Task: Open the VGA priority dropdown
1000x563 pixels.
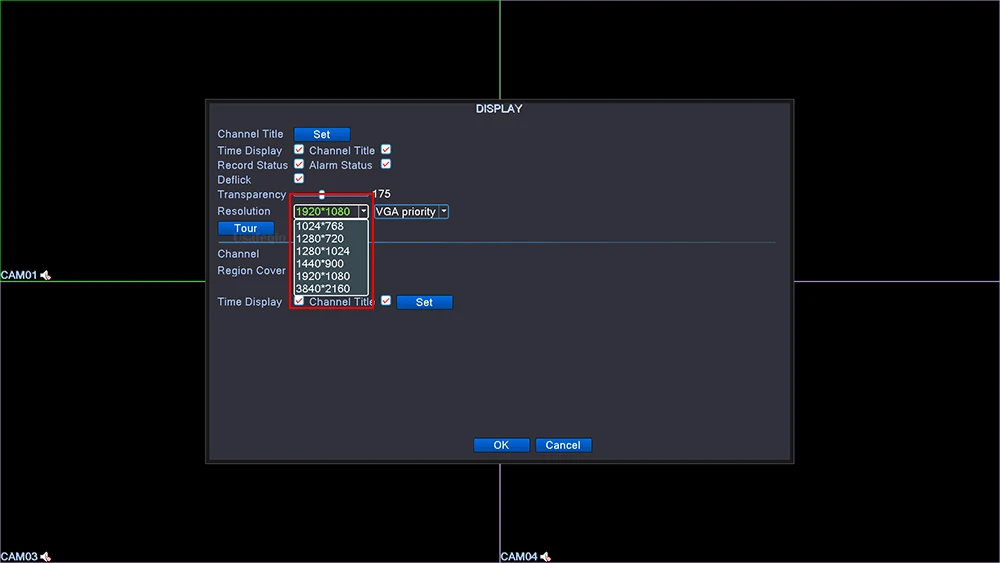Action: click(411, 212)
